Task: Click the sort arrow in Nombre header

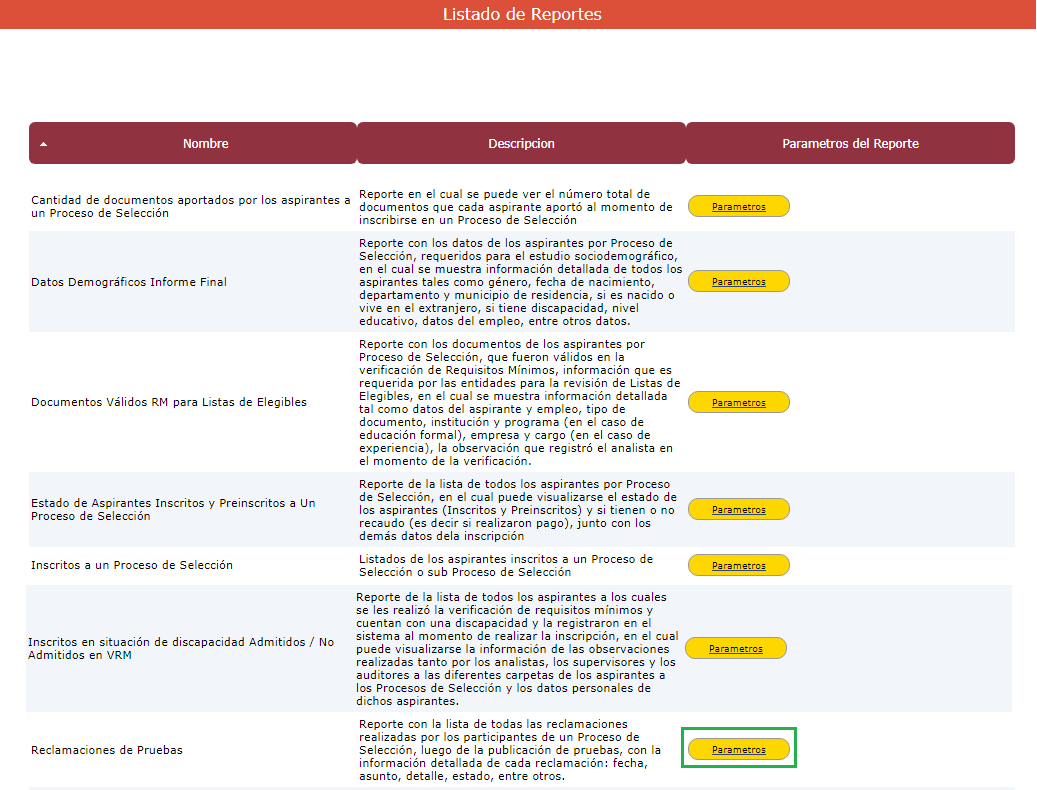Action: coord(43,144)
